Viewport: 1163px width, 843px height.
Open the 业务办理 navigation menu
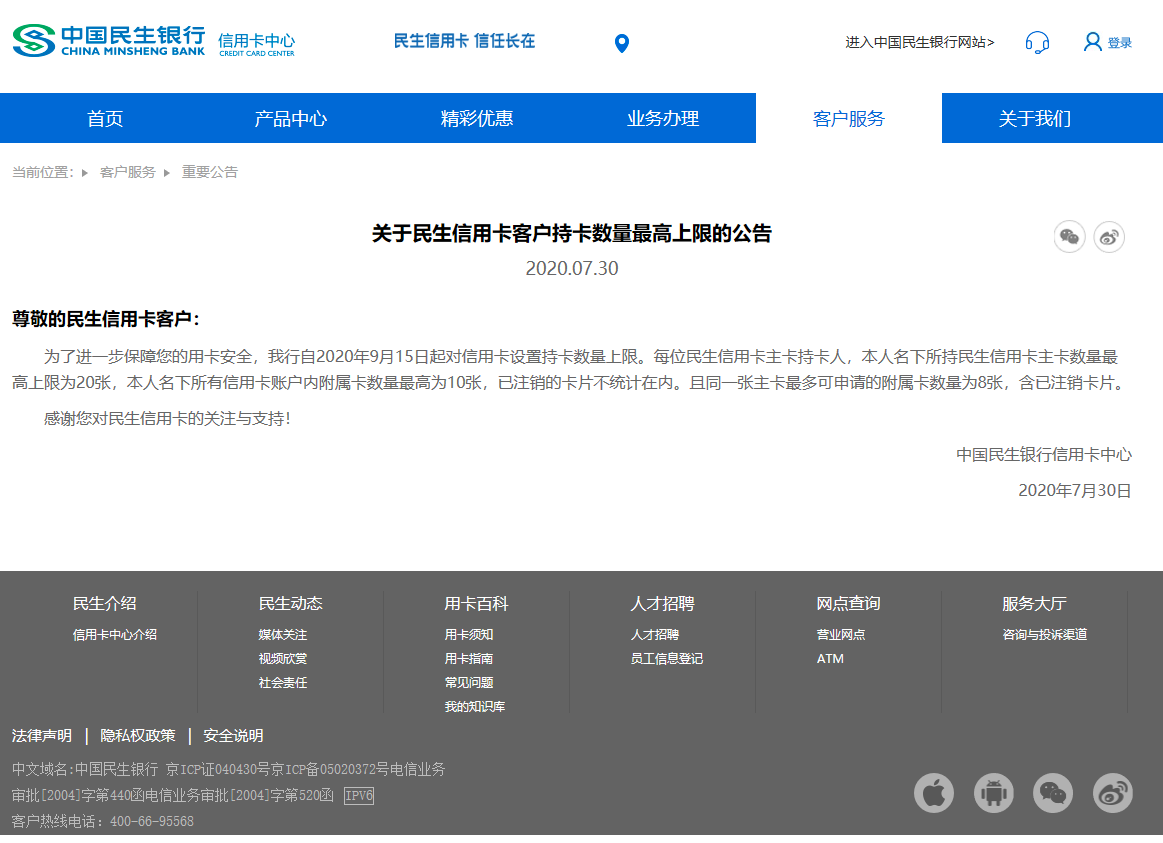coord(663,119)
